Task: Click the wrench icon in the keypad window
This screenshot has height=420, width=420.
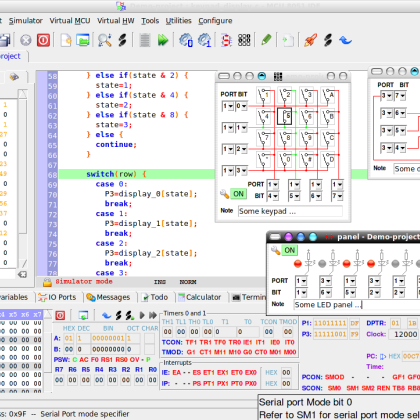Action: (x=224, y=194)
